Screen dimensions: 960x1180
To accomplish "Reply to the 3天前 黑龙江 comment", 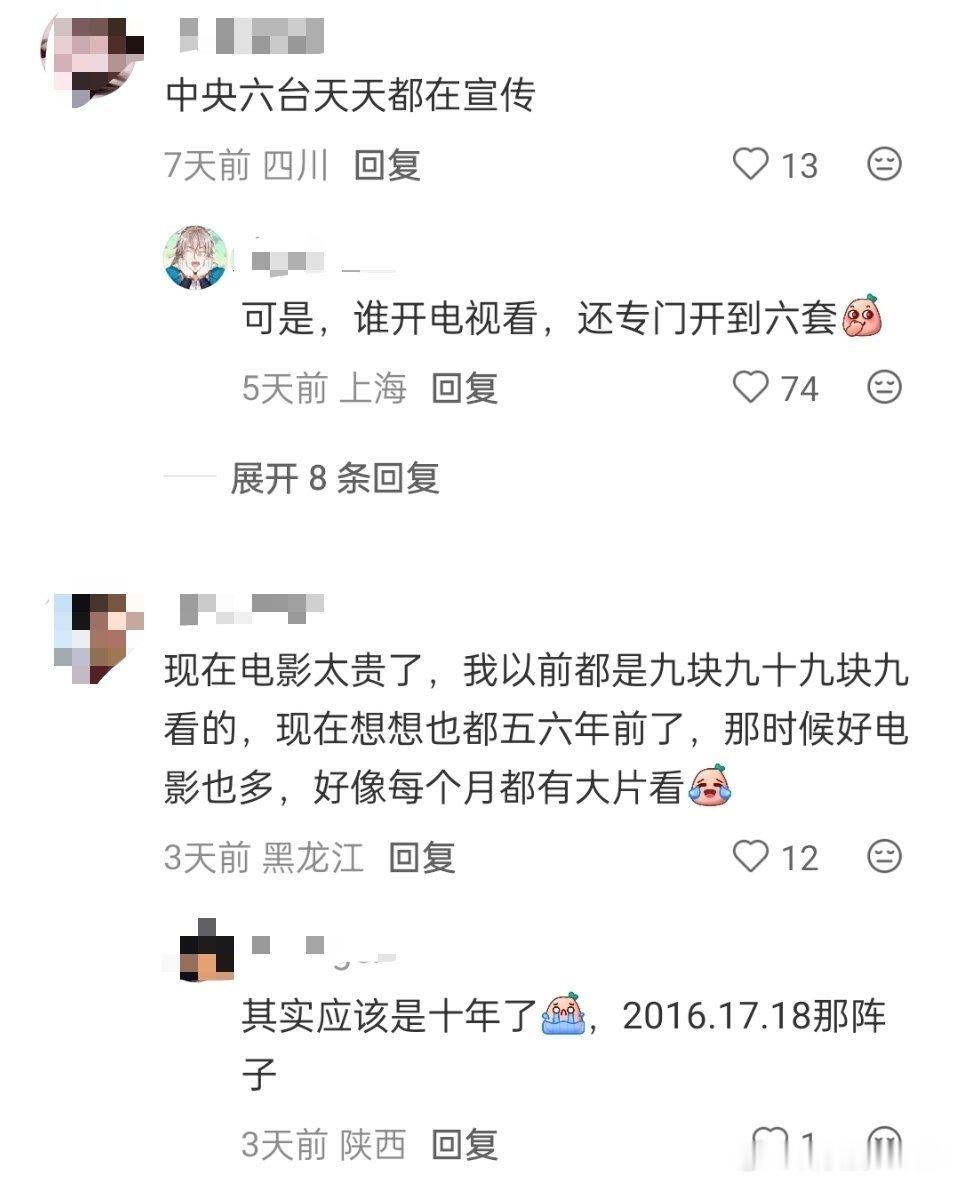I will 422,857.
